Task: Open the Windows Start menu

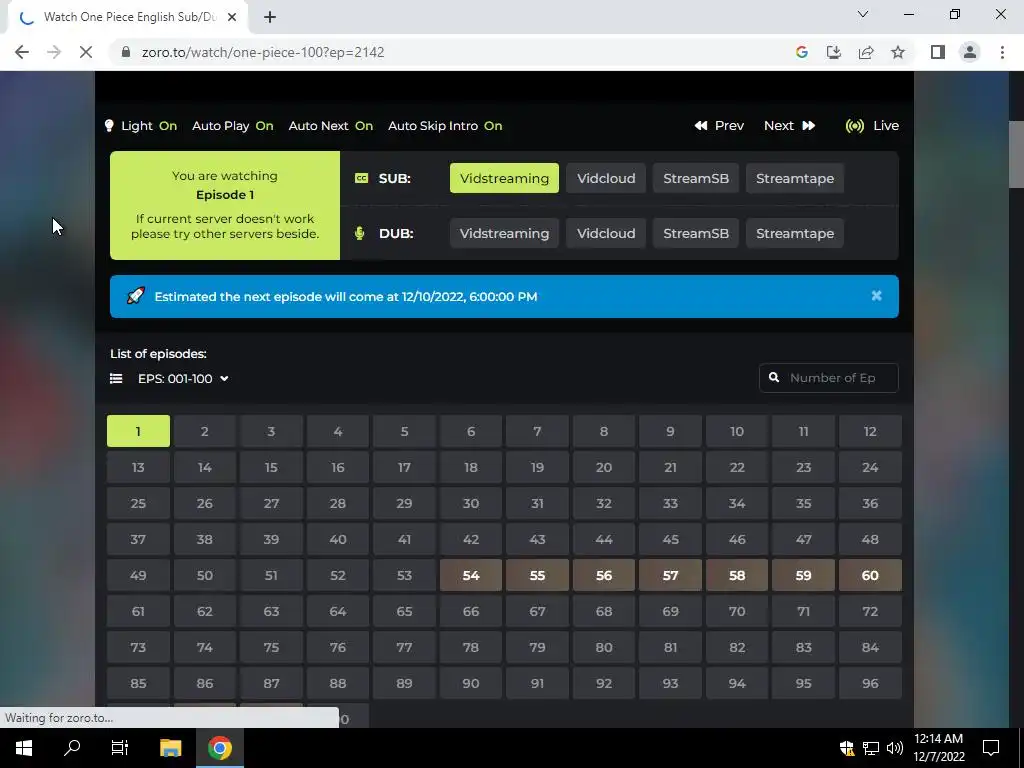Action: click(24, 748)
